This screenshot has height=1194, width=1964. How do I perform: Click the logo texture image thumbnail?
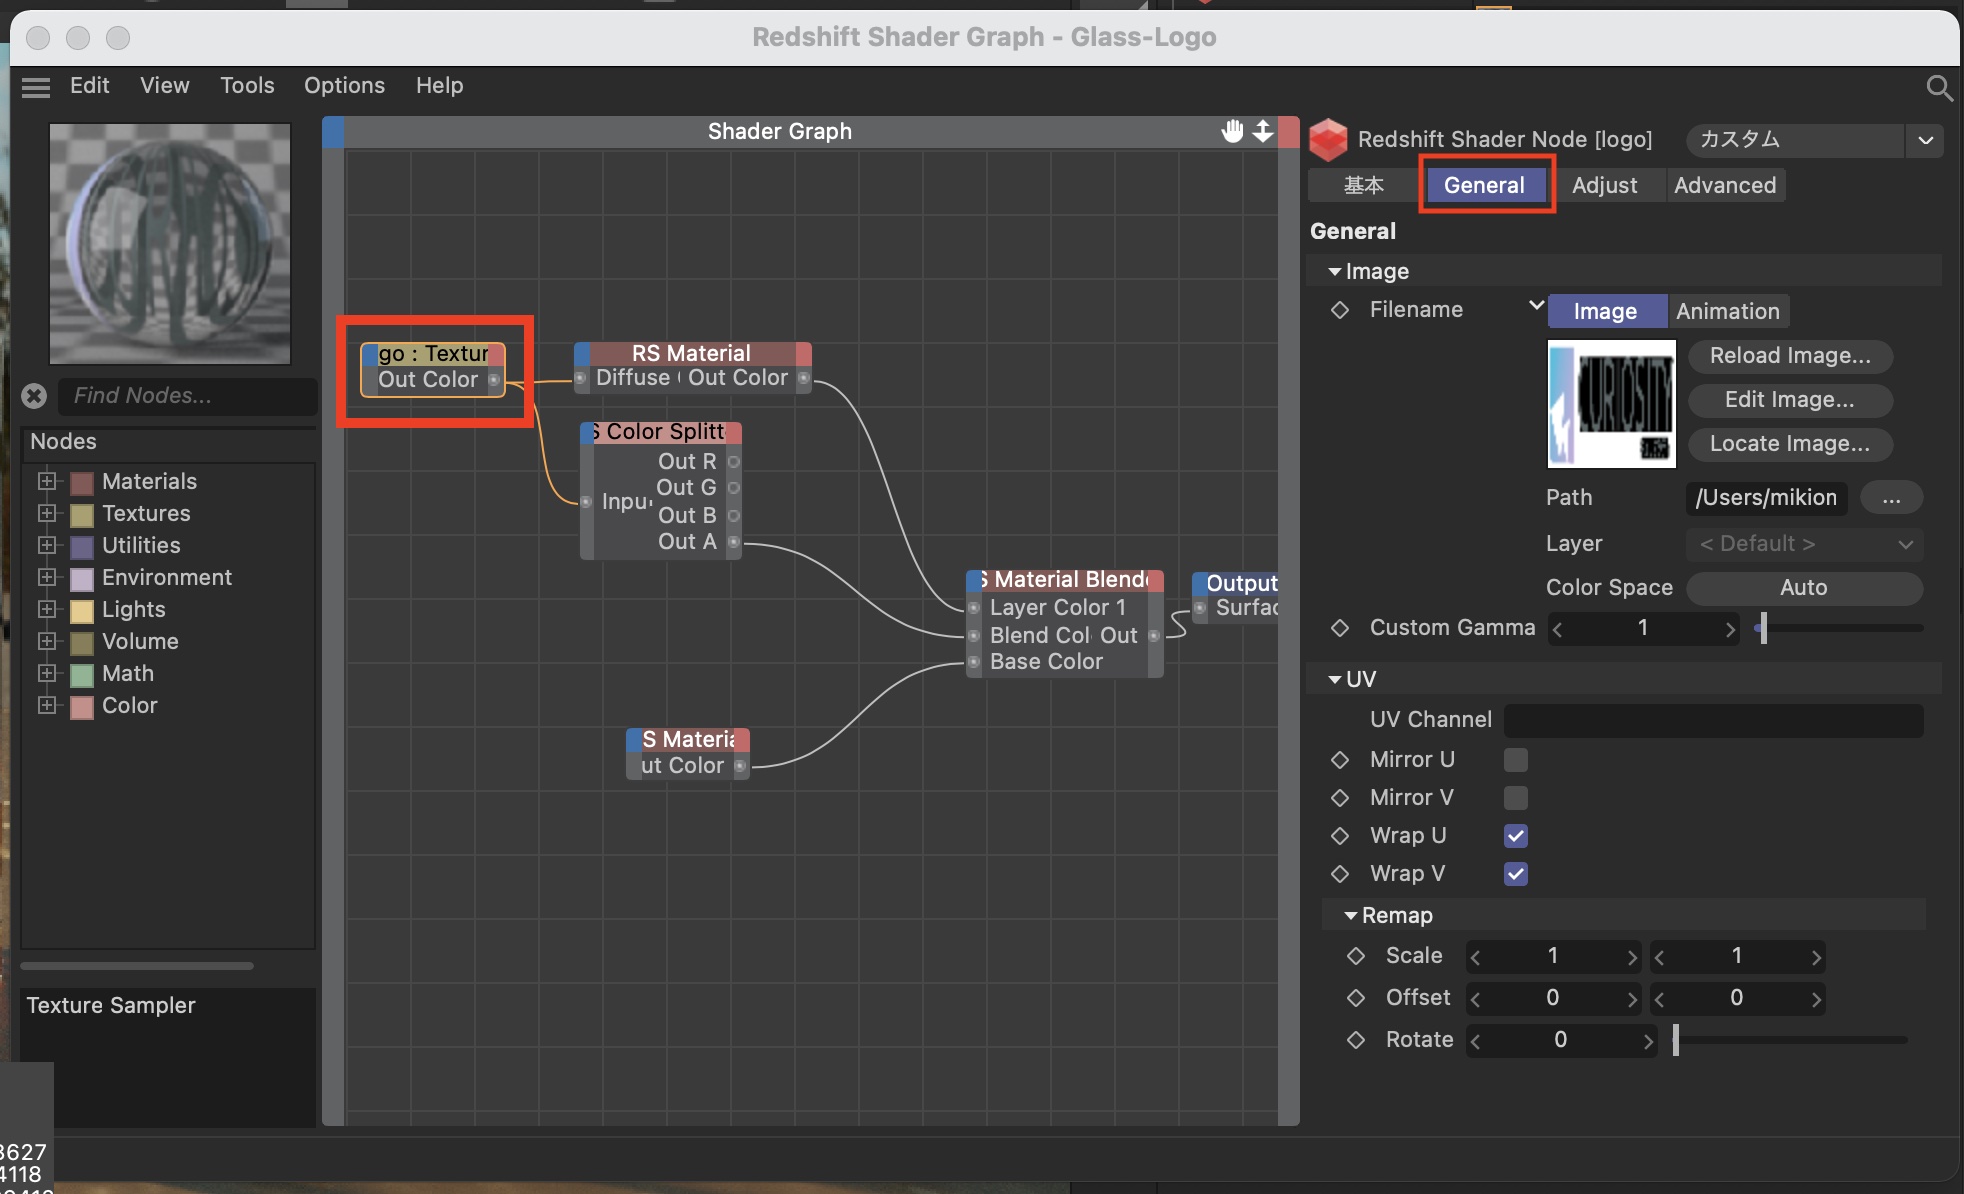[x=1611, y=404]
